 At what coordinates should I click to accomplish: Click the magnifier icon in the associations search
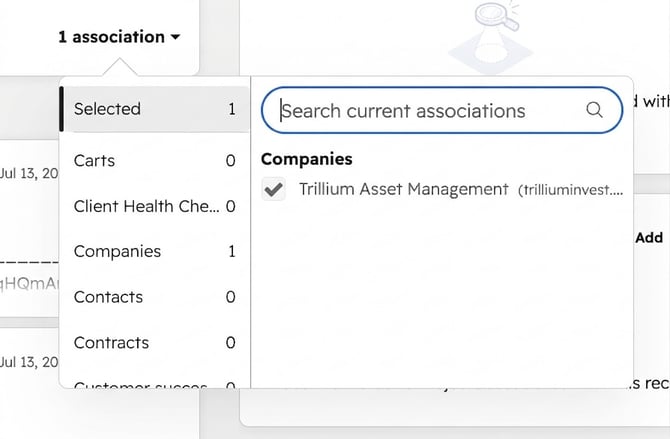coord(594,110)
